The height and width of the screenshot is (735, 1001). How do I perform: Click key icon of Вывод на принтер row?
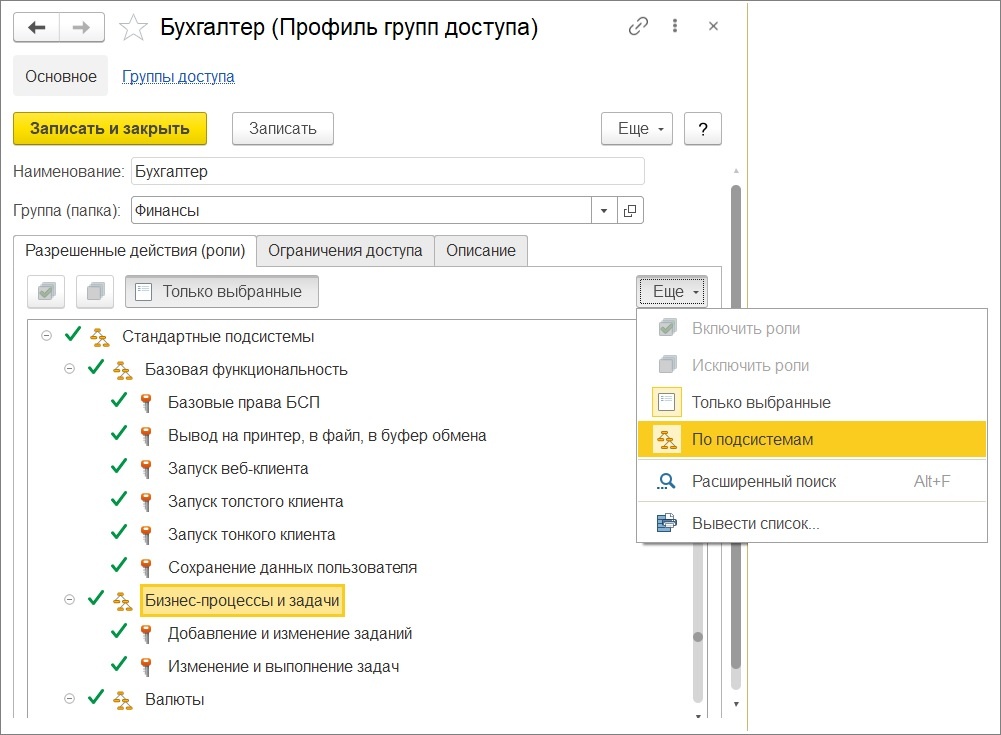coord(146,436)
